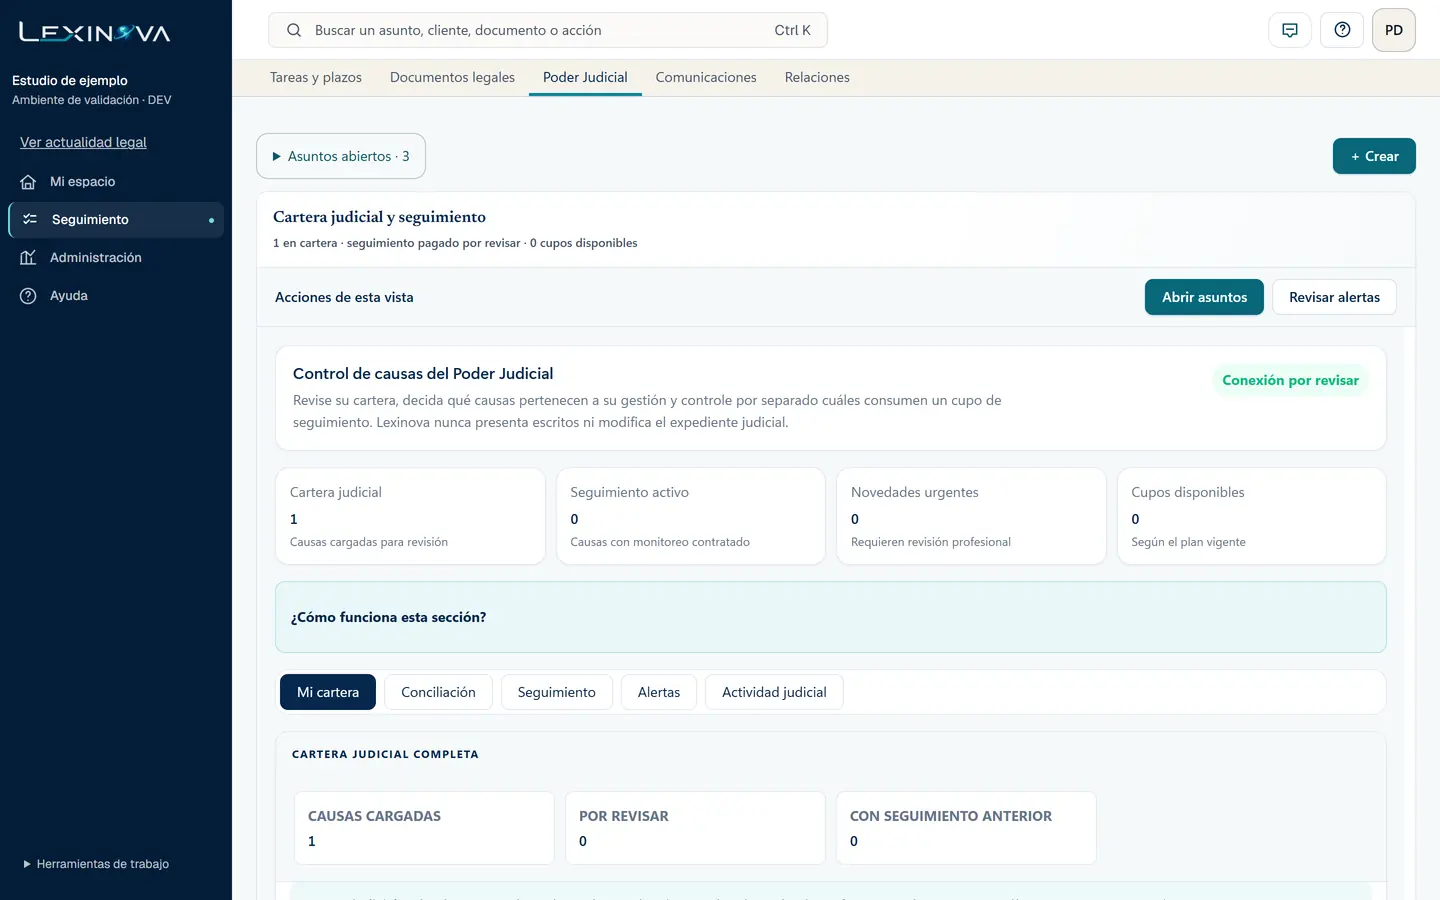Screen dimensions: 1440x900
Task: Switch to Tareas y plazos tab
Action: coord(316,77)
